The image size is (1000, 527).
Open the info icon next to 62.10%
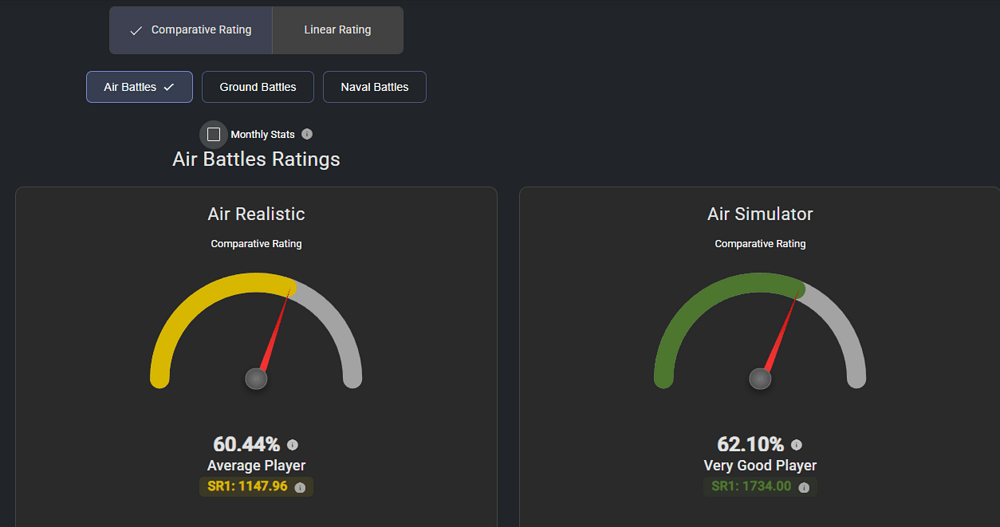pyautogui.click(x=796, y=445)
